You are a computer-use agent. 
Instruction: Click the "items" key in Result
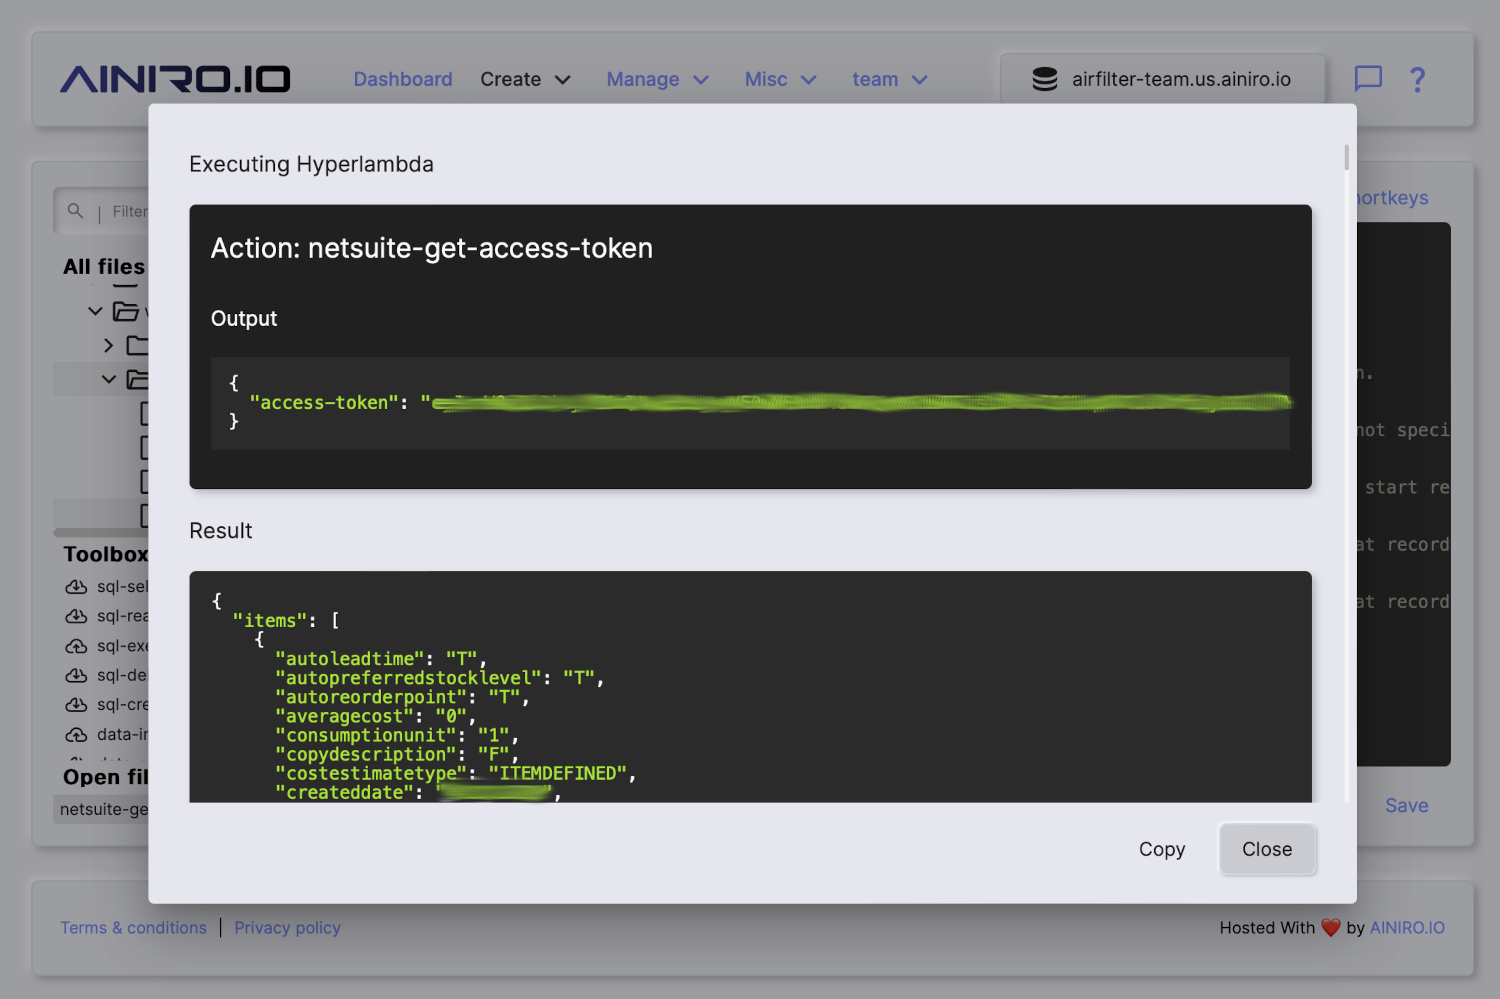[270, 620]
